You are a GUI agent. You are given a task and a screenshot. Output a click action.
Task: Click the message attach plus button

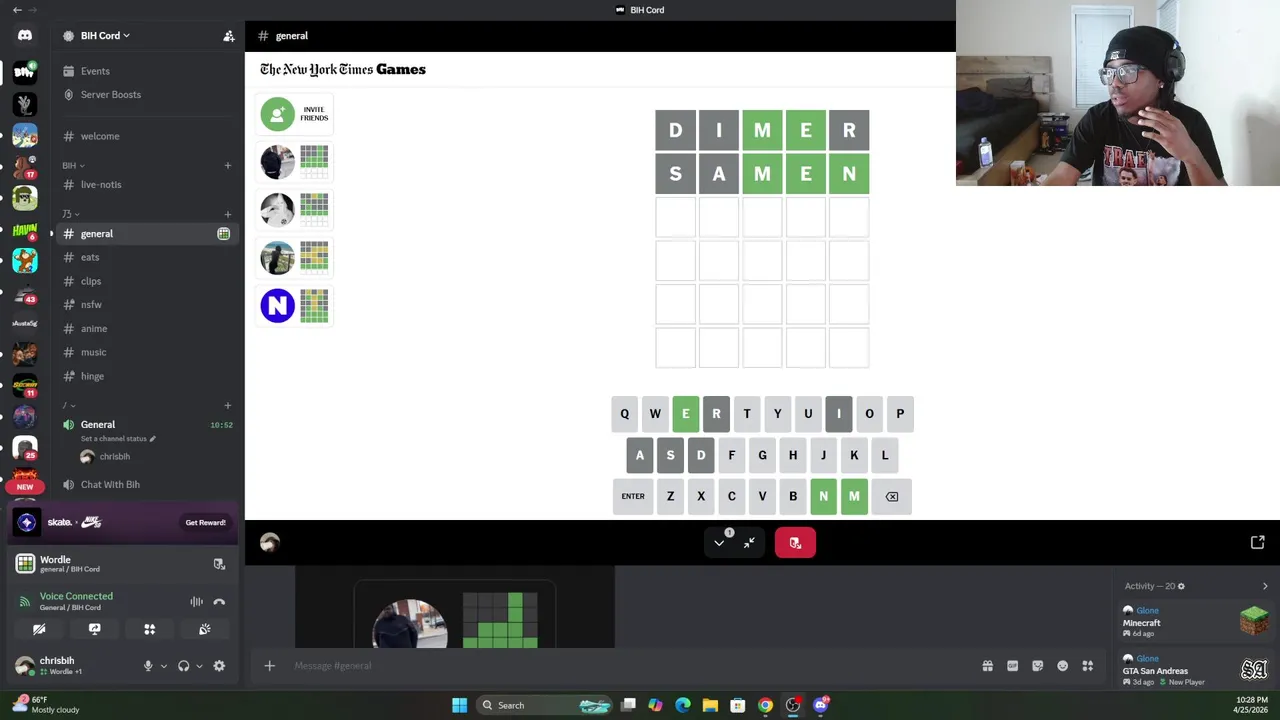[x=269, y=666]
